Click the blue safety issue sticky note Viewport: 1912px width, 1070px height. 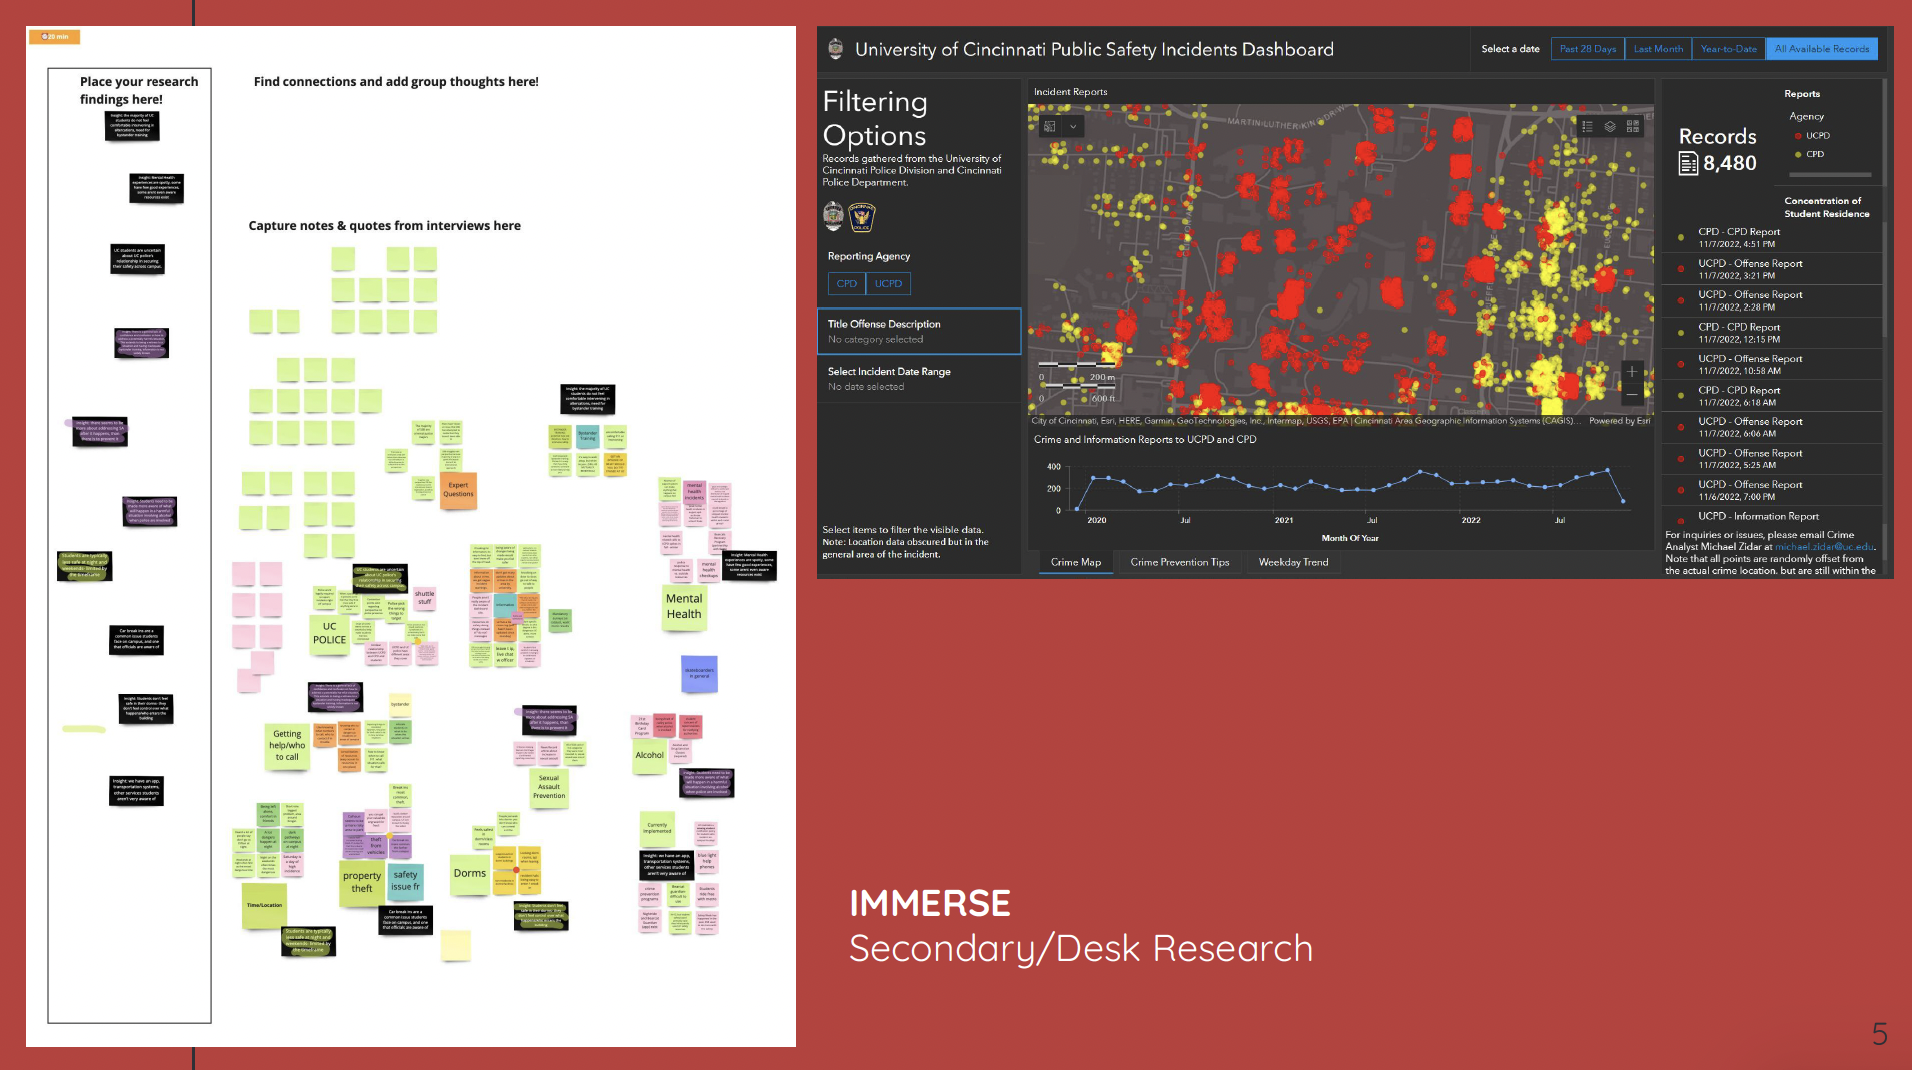405,881
